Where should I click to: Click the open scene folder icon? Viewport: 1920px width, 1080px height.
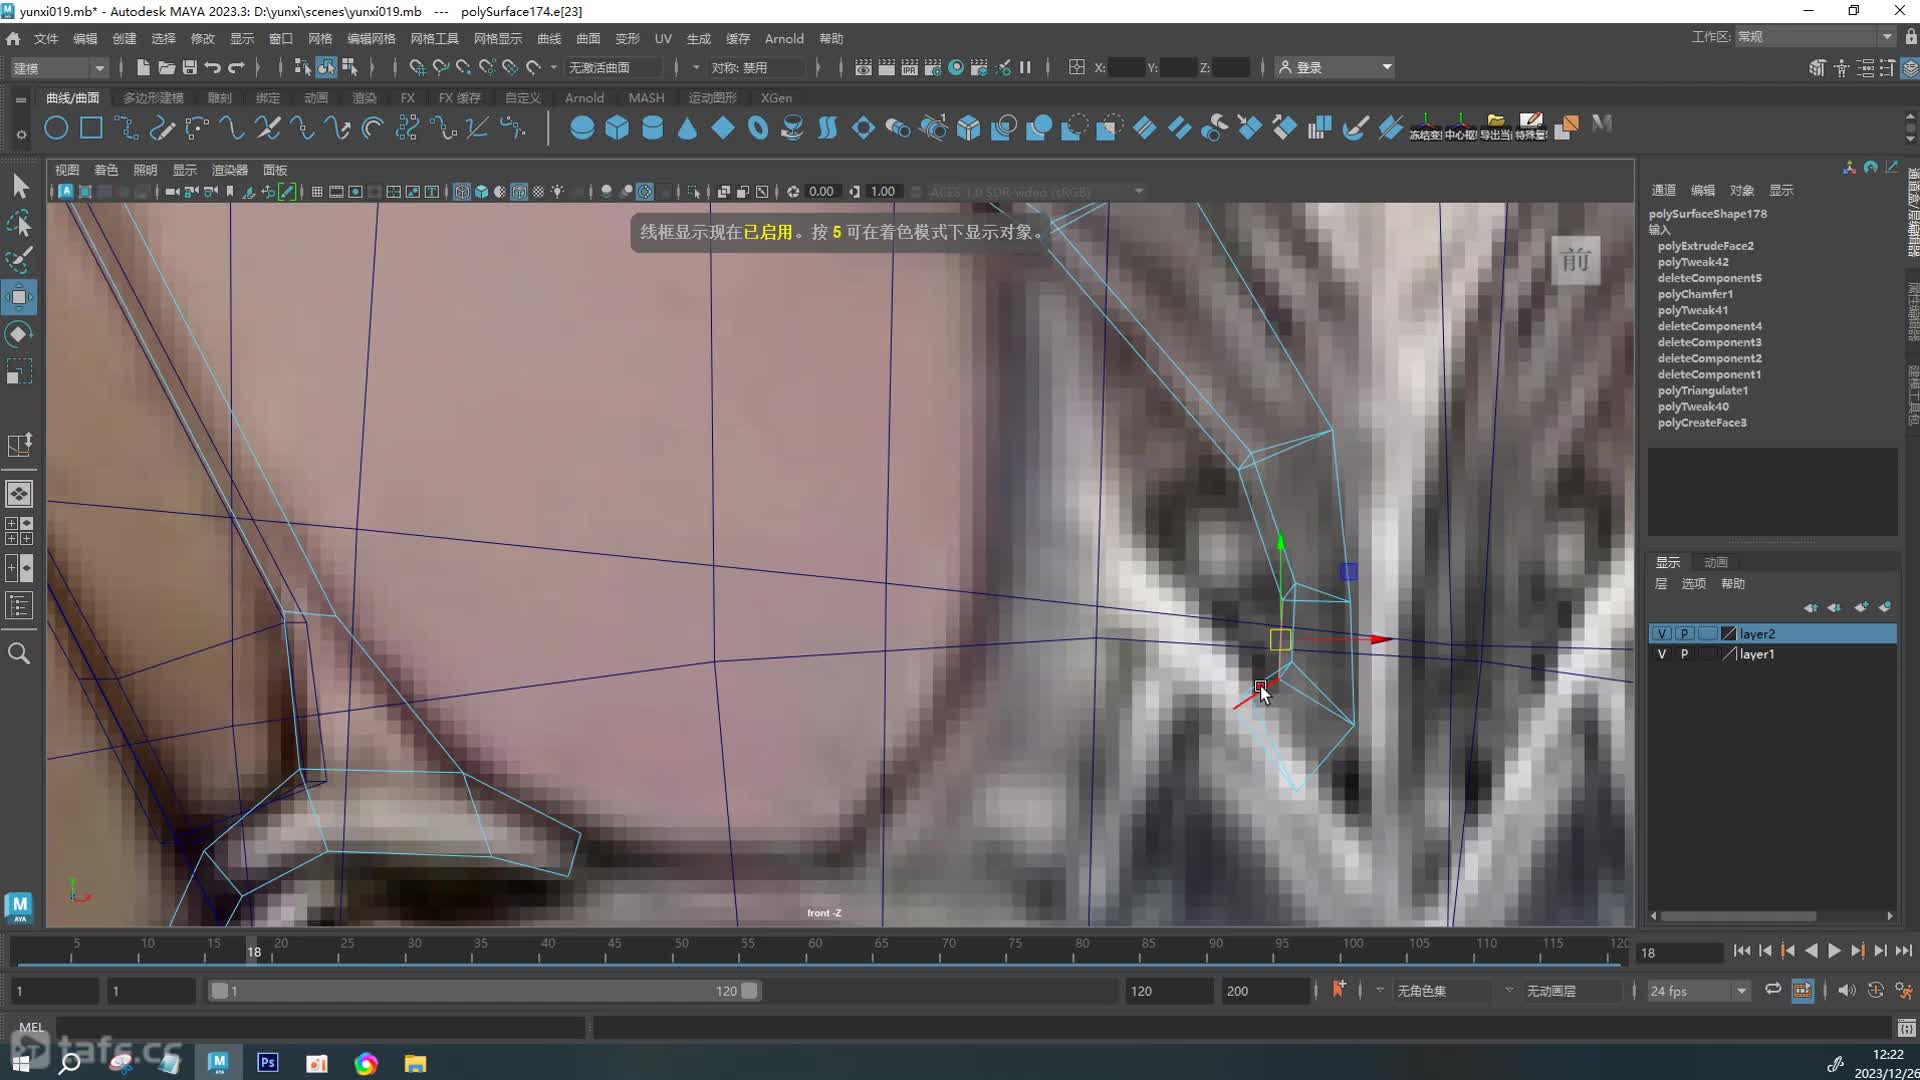166,67
